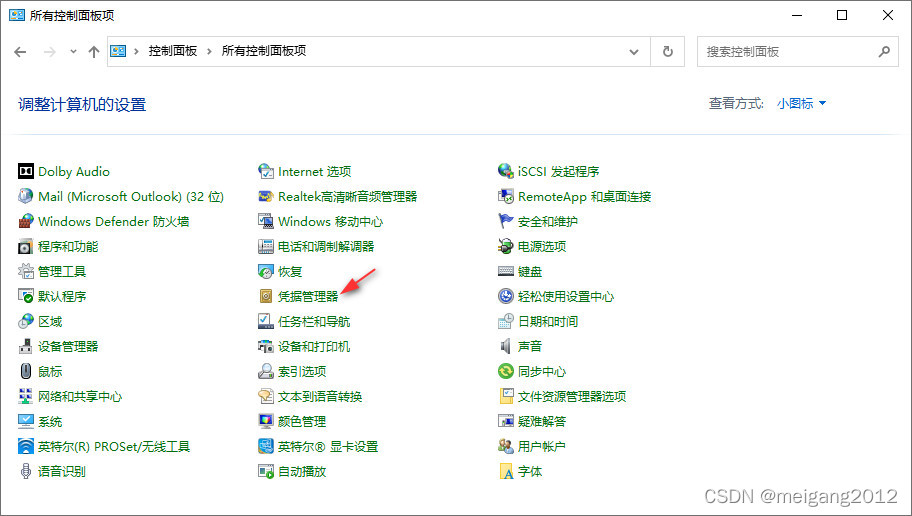The image size is (912, 516).
Task: Open the 任务栏和导航 icon
Action: [x=266, y=321]
